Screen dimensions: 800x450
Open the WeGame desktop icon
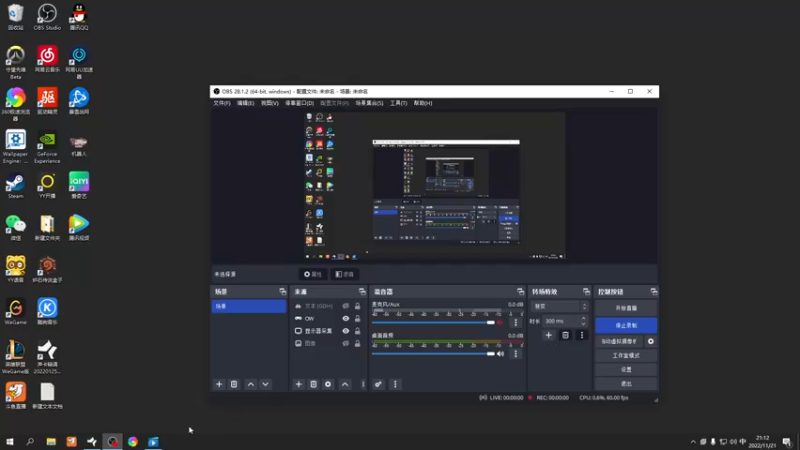coord(15,312)
